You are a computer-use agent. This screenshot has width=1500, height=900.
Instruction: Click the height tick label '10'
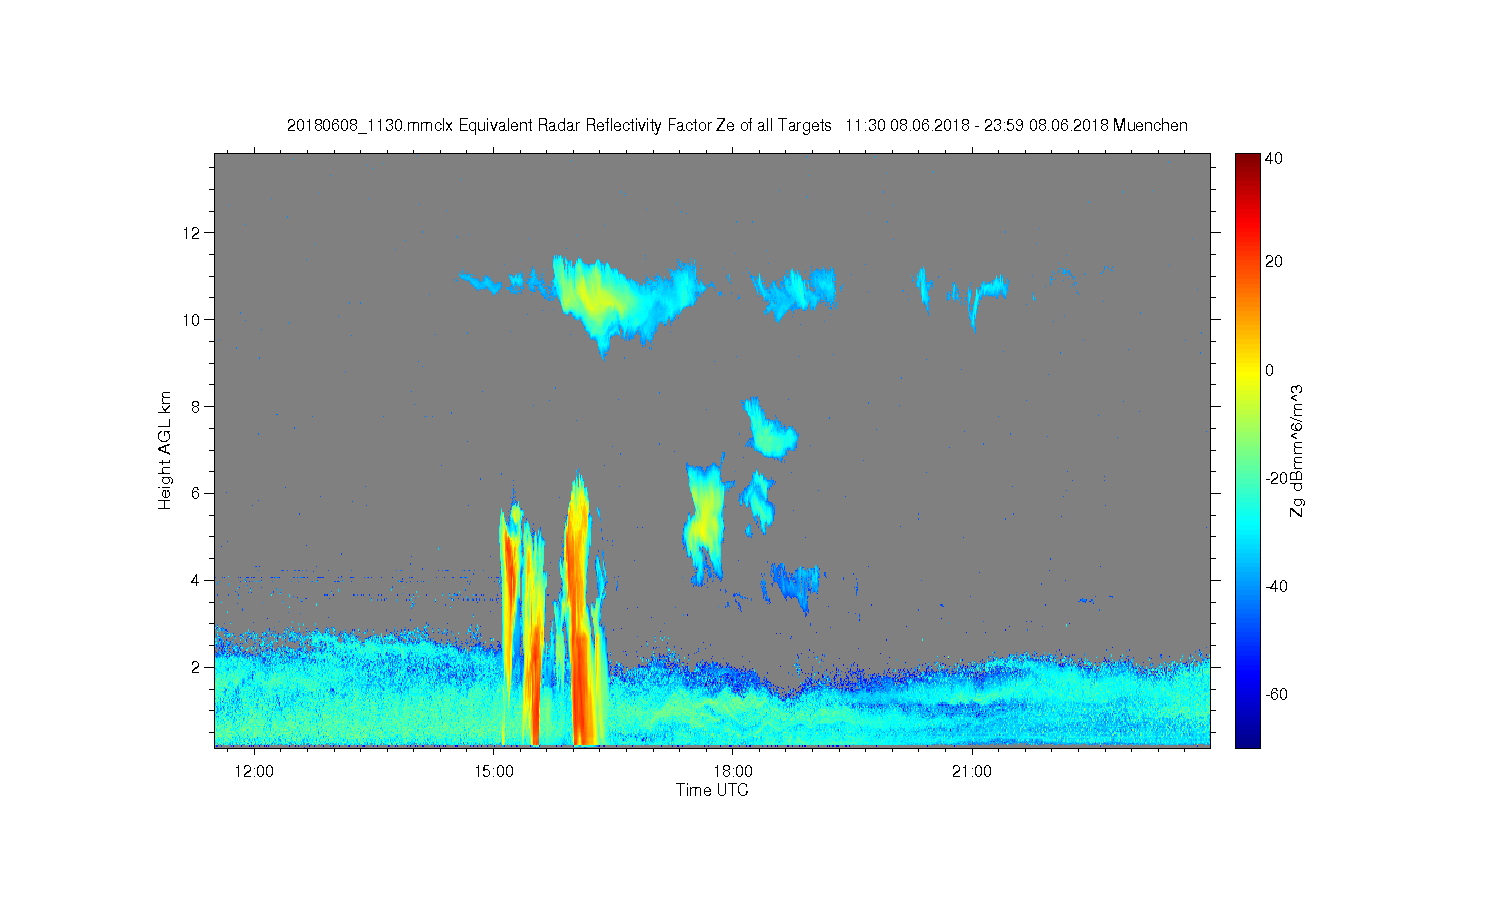(x=194, y=320)
